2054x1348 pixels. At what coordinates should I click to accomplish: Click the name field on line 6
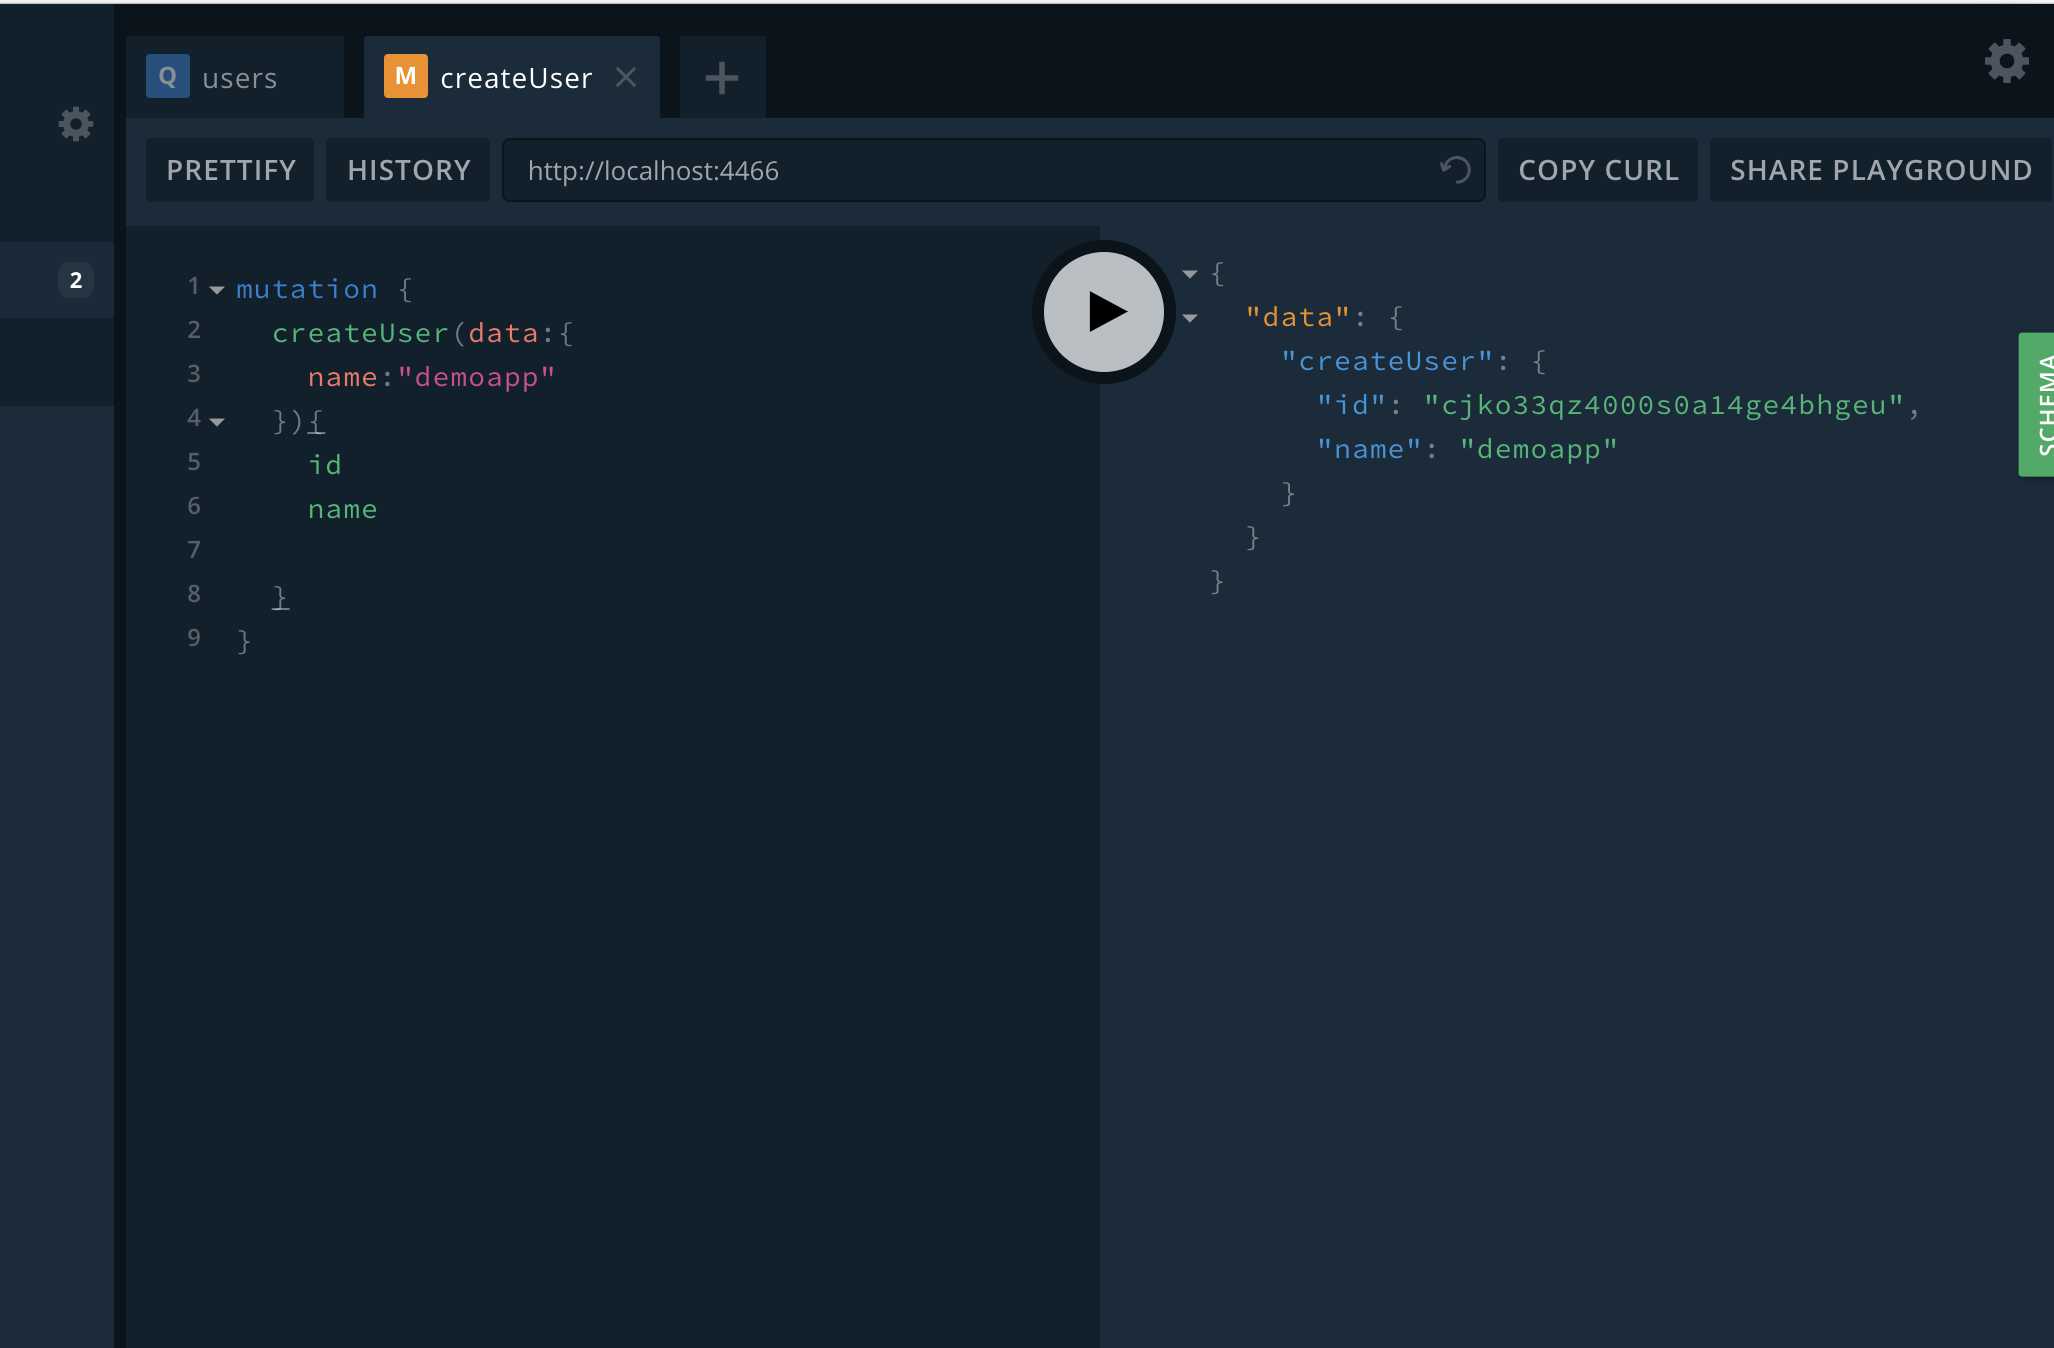[x=343, y=509]
